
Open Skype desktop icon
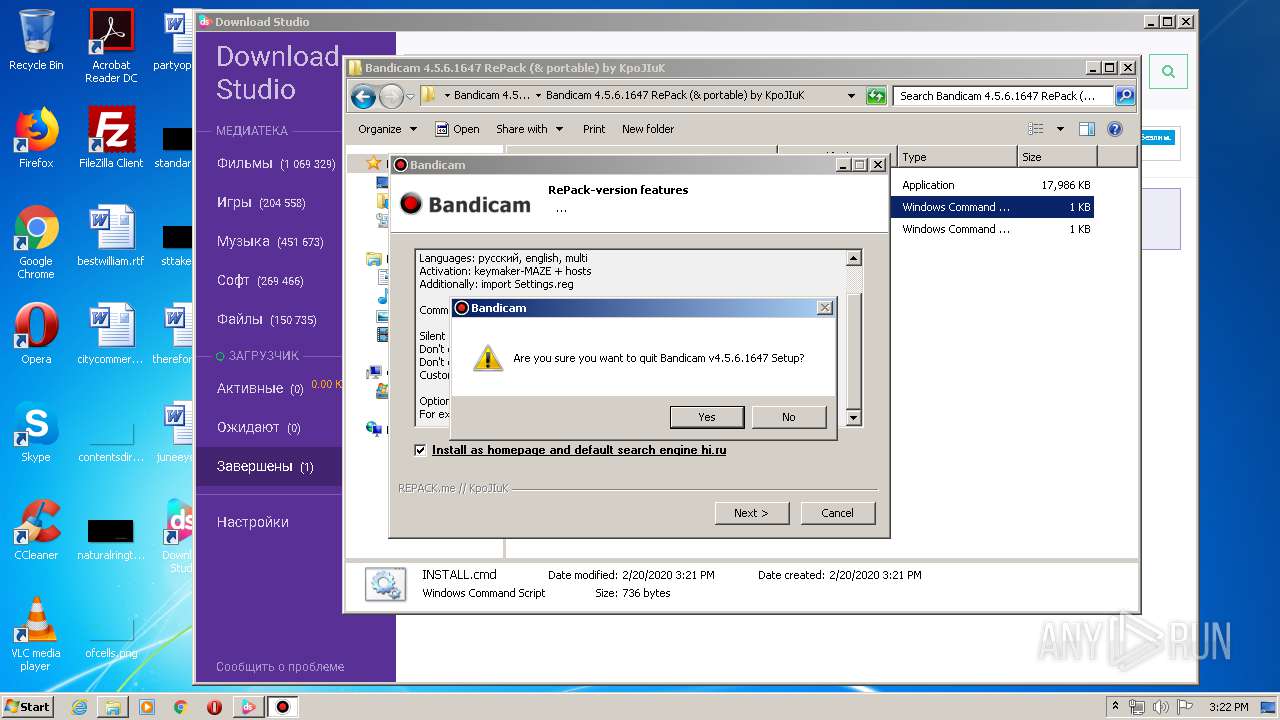tap(36, 432)
